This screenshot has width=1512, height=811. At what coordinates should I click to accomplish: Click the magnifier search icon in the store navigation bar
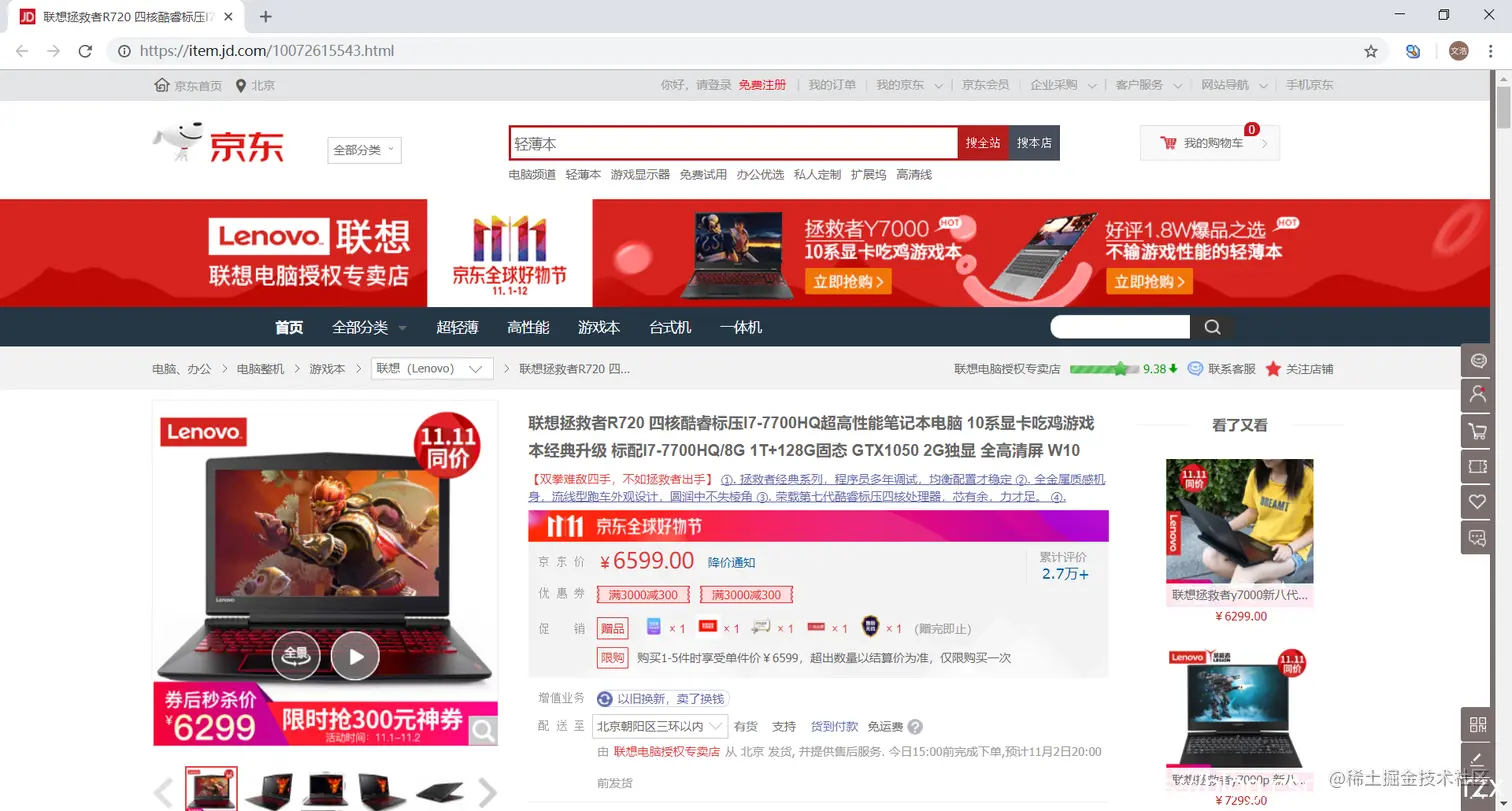click(1211, 326)
